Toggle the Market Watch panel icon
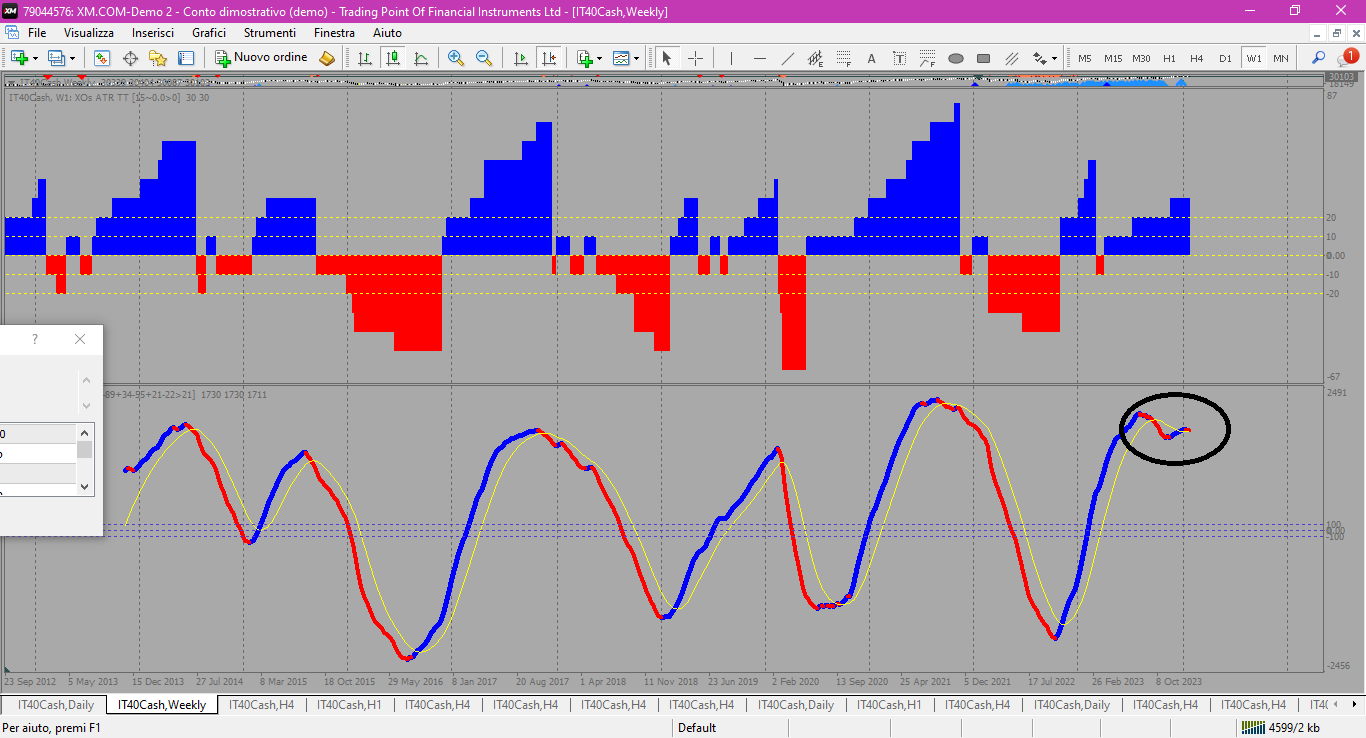Image resolution: width=1366 pixels, height=738 pixels. pyautogui.click(x=102, y=58)
